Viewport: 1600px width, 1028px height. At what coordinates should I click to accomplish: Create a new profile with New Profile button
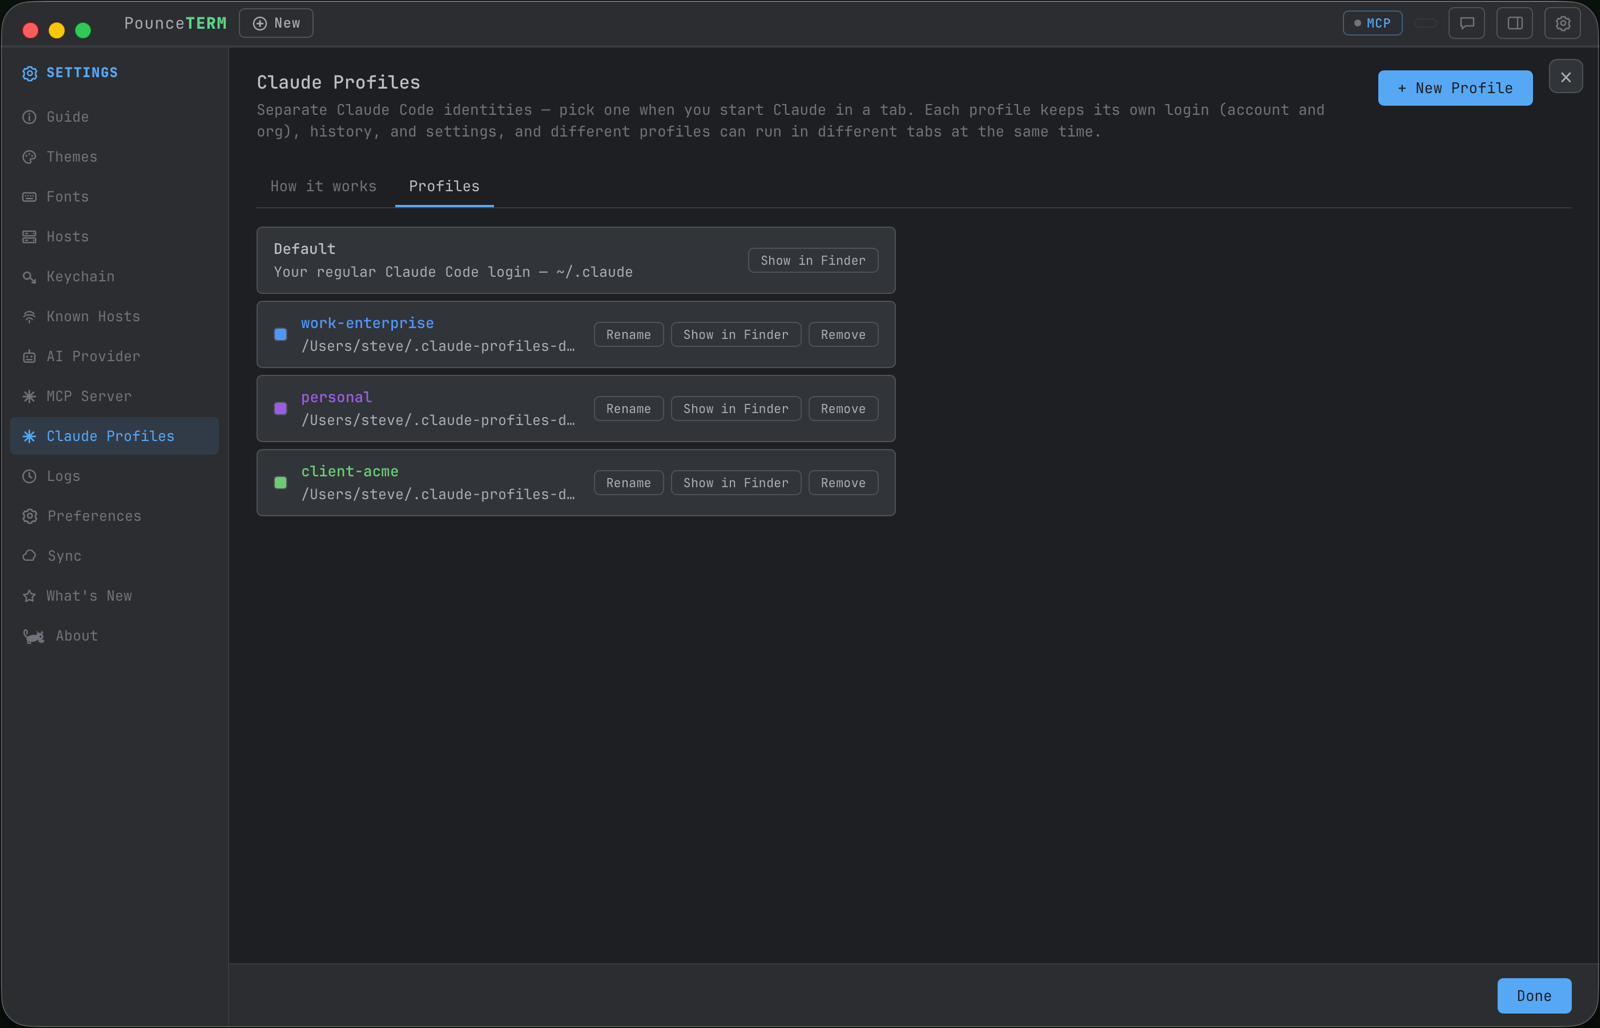pos(1455,88)
